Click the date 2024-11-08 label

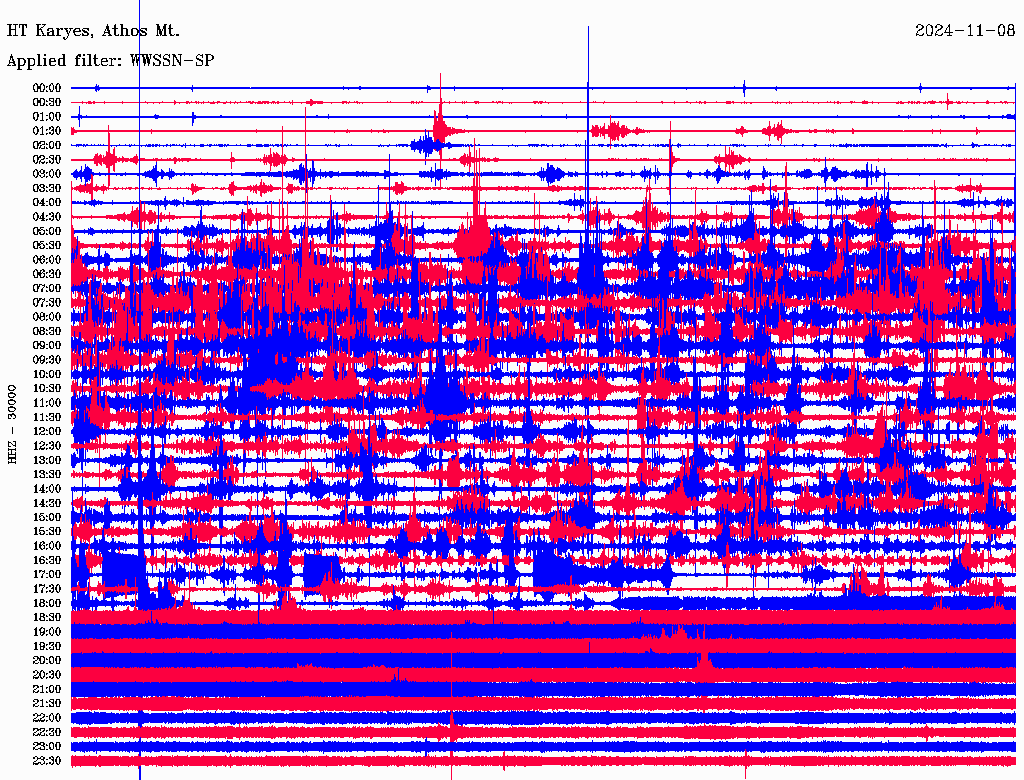tap(964, 31)
